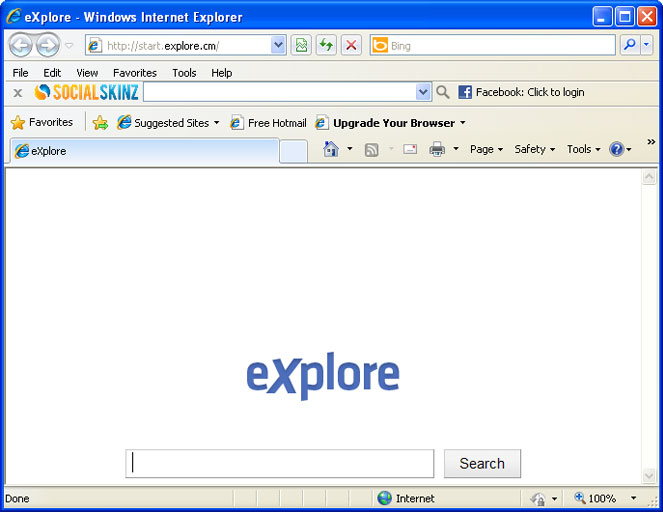Open Suggested Sites dropdown
The image size is (663, 512).
168,123
